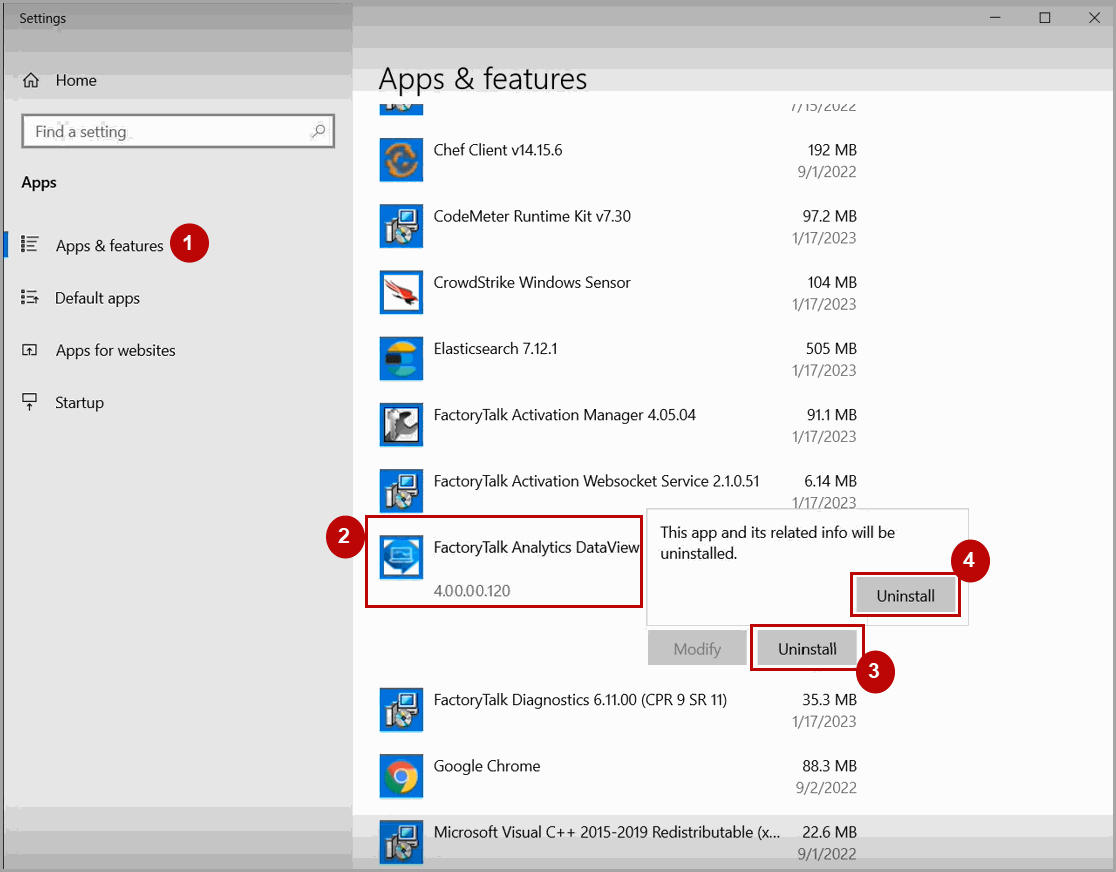Select the CodeMeter Runtime Kit icon
1116x872 pixels.
tap(401, 226)
